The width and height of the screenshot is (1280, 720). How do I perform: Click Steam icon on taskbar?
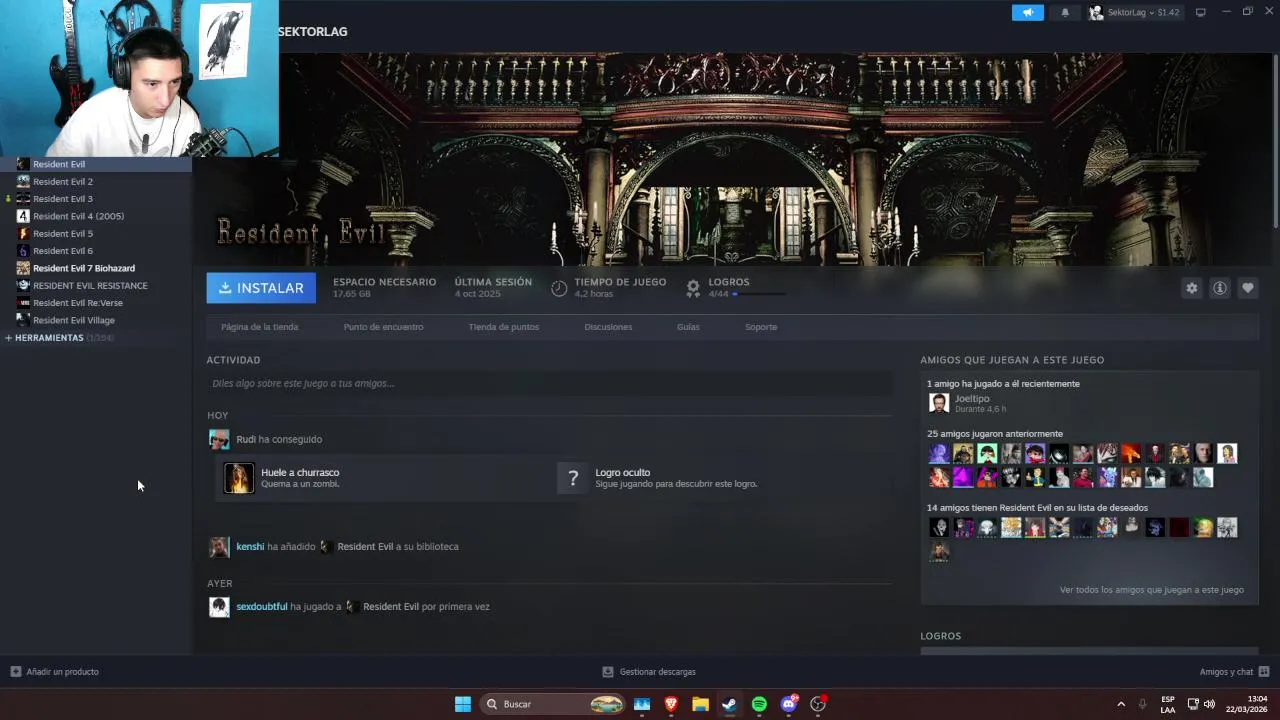click(x=730, y=704)
